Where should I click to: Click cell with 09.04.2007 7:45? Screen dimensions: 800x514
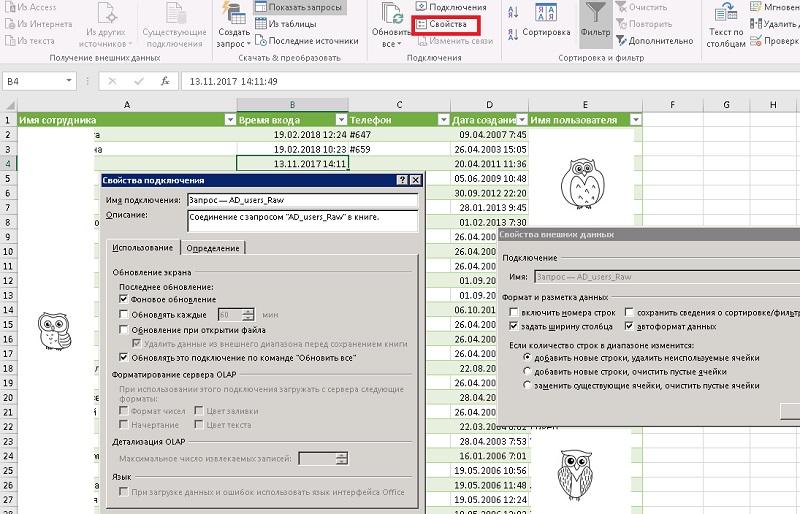click(489, 135)
